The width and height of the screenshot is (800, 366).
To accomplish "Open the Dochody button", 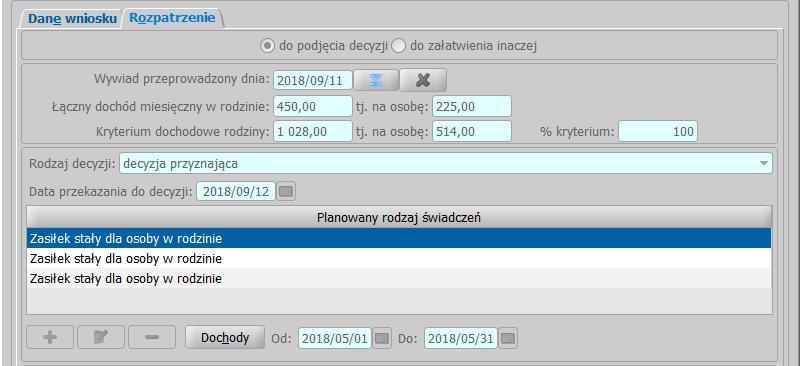I will 225,337.
